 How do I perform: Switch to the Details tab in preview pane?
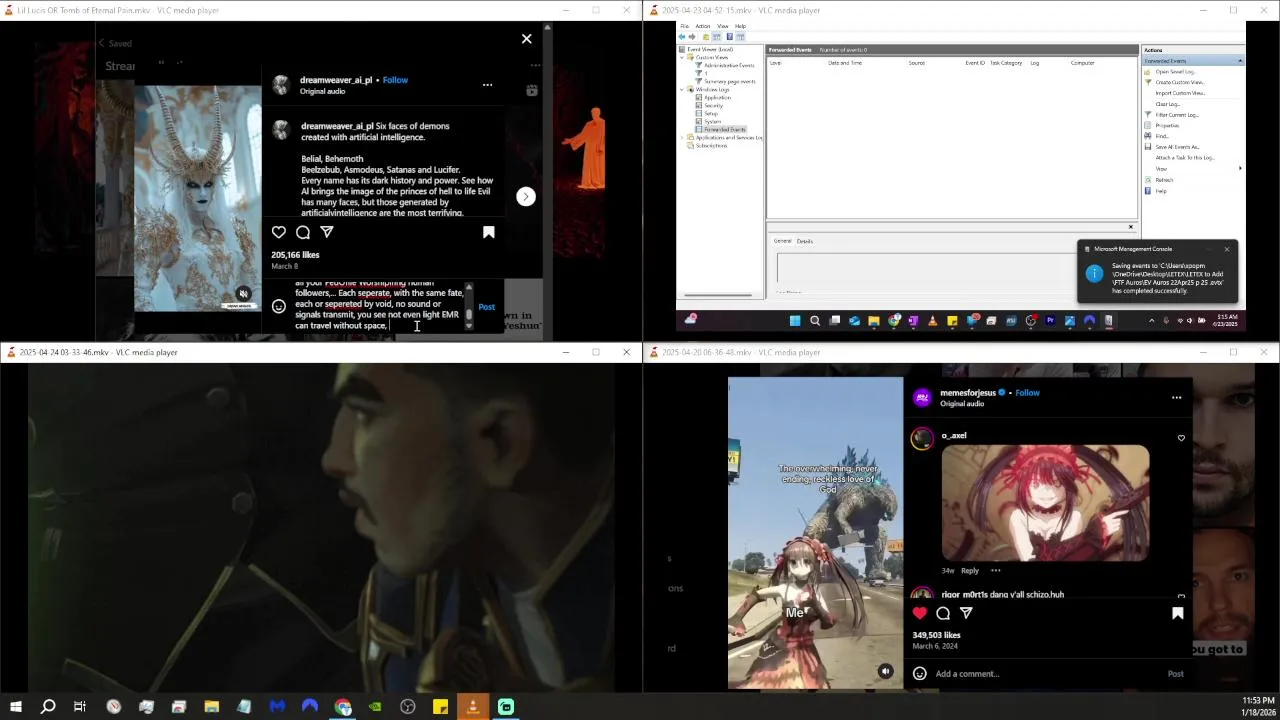tap(804, 241)
